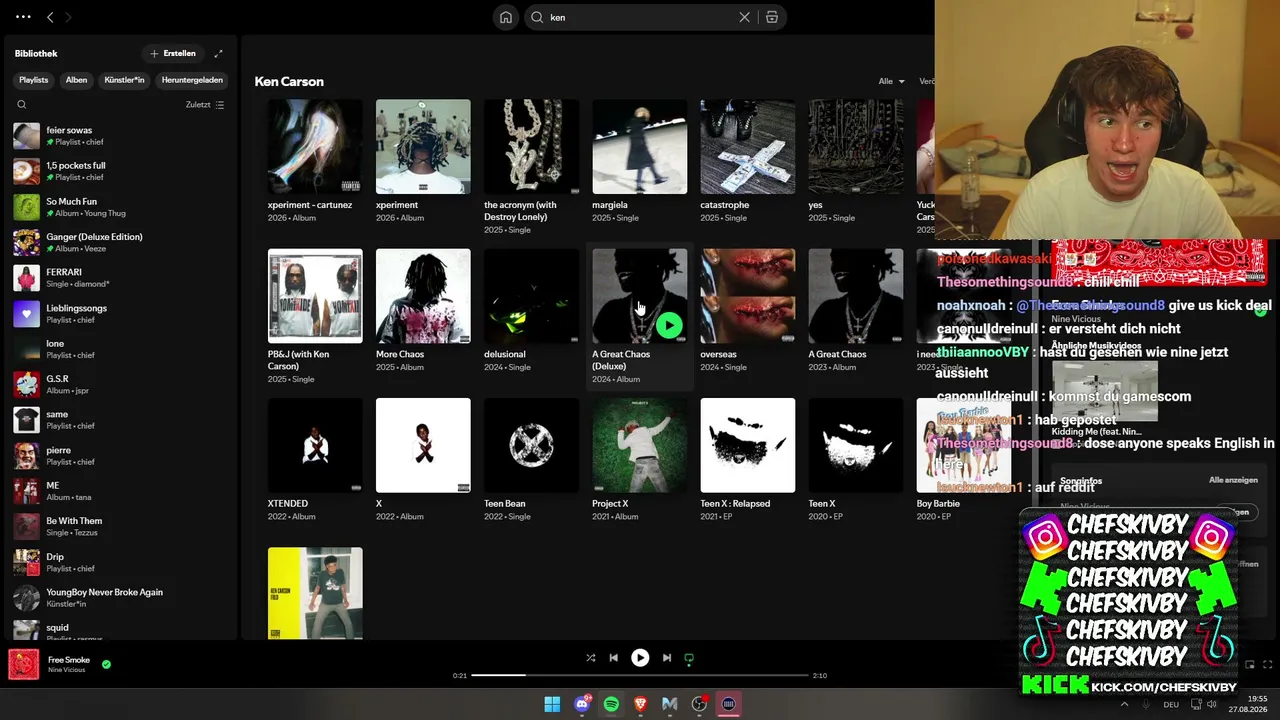Image resolution: width=1280 pixels, height=720 pixels.
Task: Open the Browse icon beside the search bar
Action: tap(772, 17)
